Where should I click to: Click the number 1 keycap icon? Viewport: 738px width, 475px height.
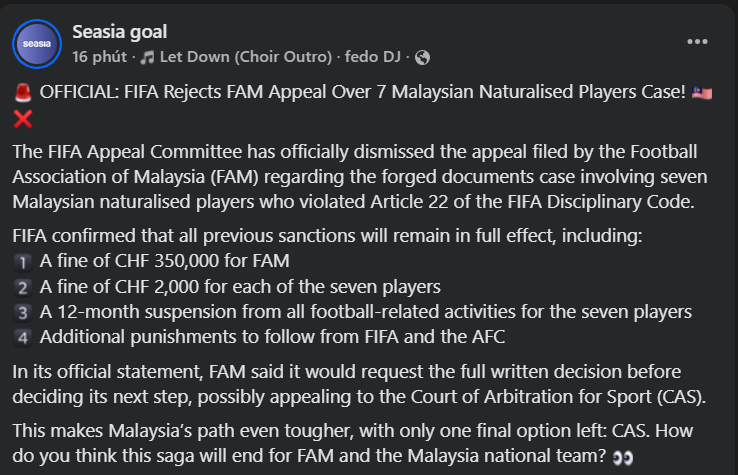click(24, 262)
